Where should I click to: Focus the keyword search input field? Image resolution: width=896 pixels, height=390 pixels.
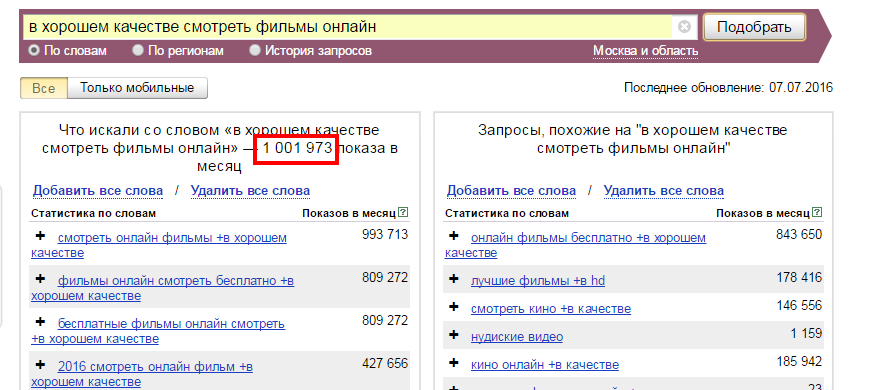point(349,27)
